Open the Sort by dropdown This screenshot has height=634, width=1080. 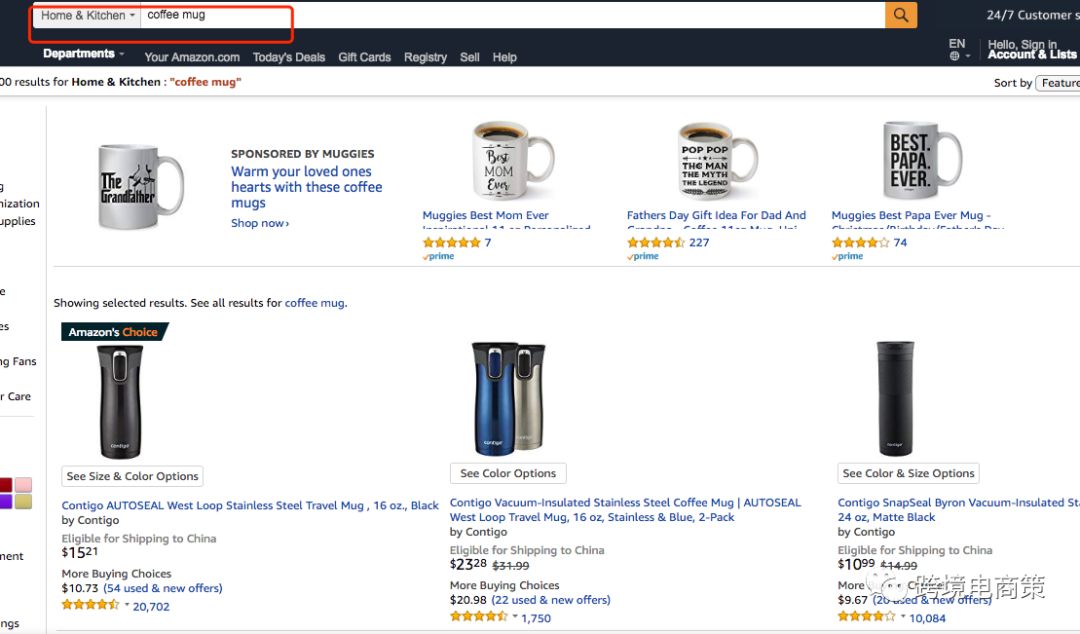pyautogui.click(x=1058, y=83)
